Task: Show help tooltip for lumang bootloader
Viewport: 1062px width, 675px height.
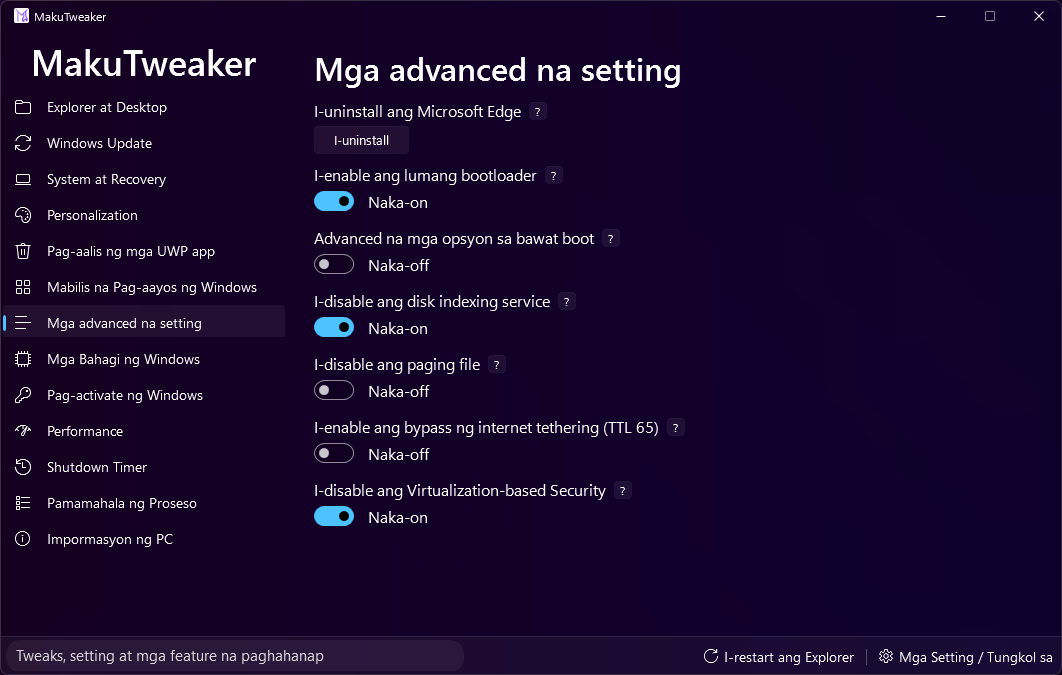Action: click(x=553, y=176)
